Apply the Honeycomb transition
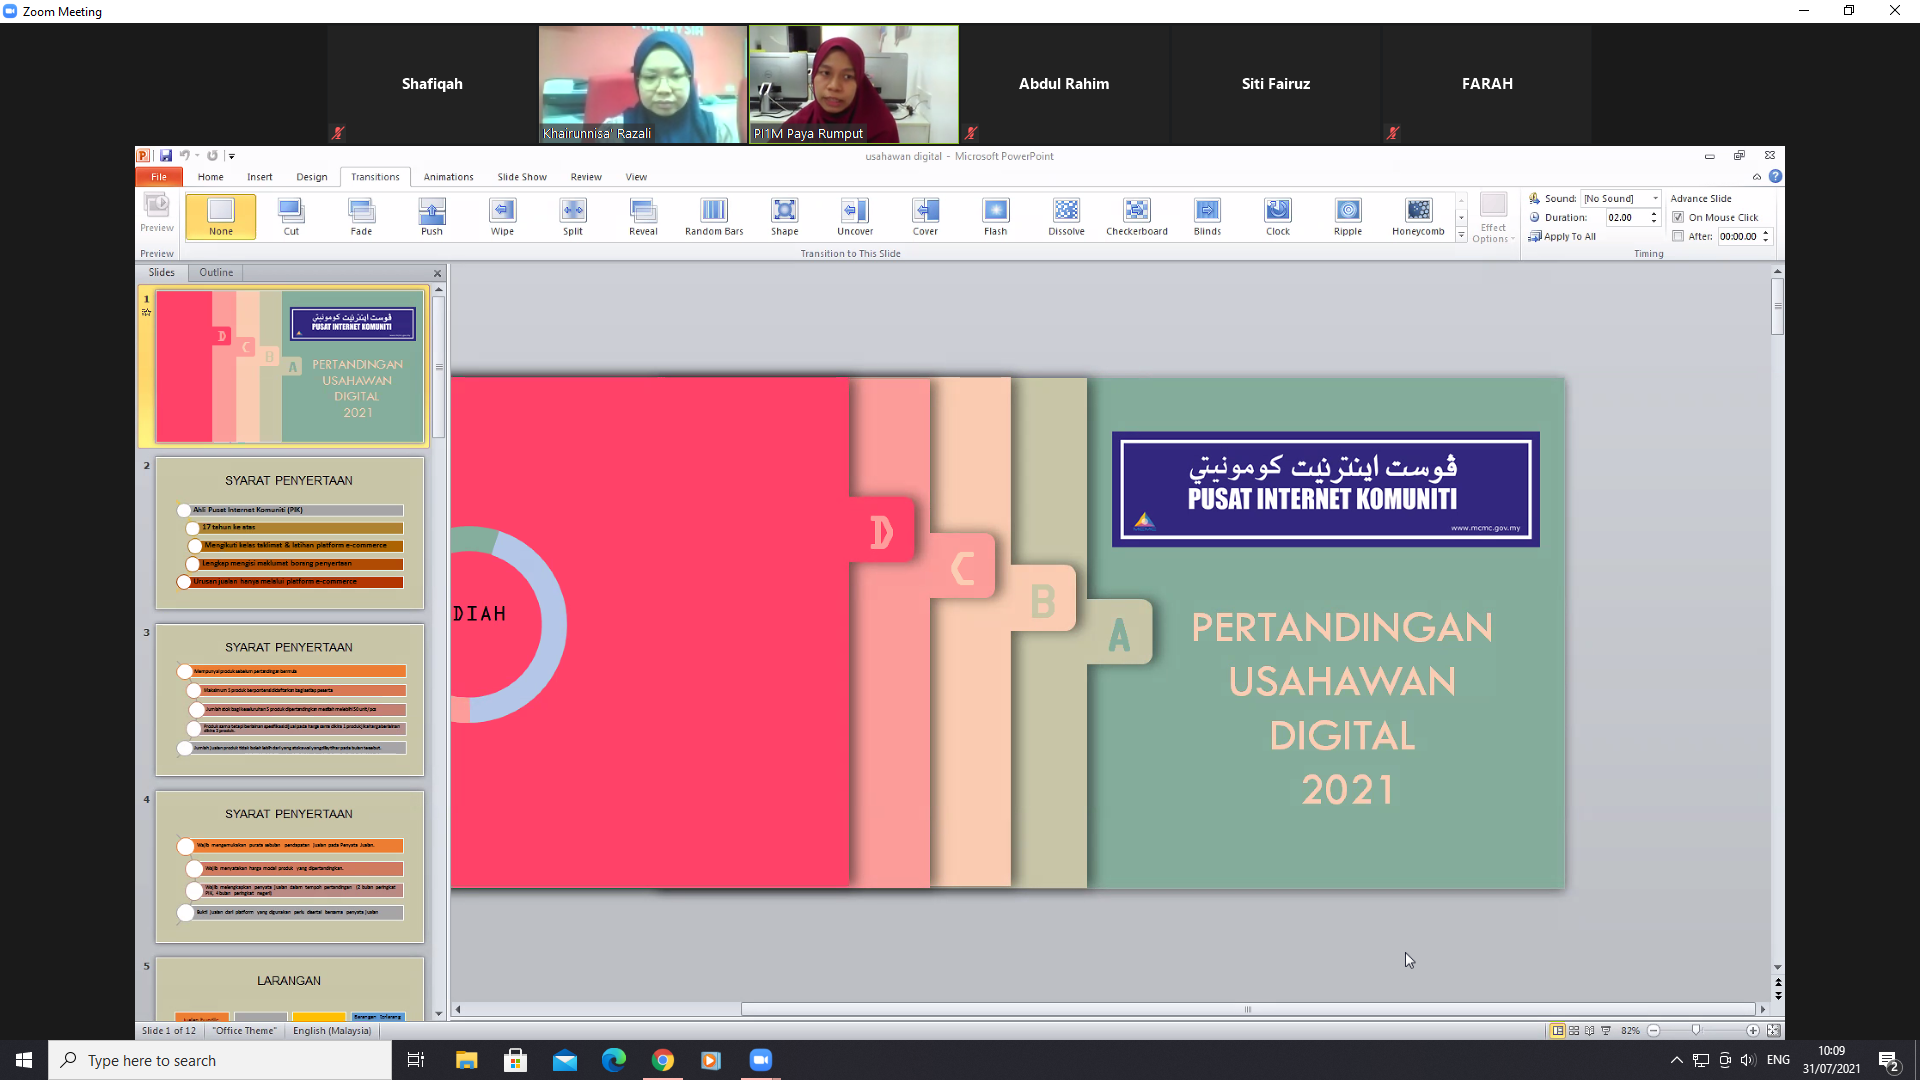The width and height of the screenshot is (1920, 1080). click(1419, 216)
